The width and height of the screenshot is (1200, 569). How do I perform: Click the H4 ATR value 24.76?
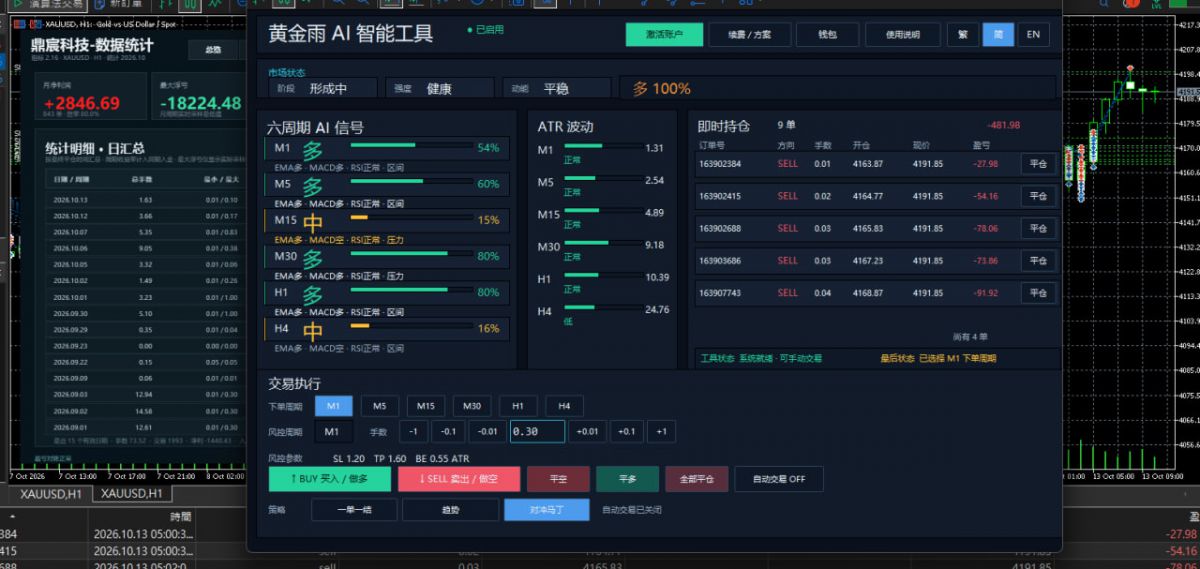click(x=657, y=310)
